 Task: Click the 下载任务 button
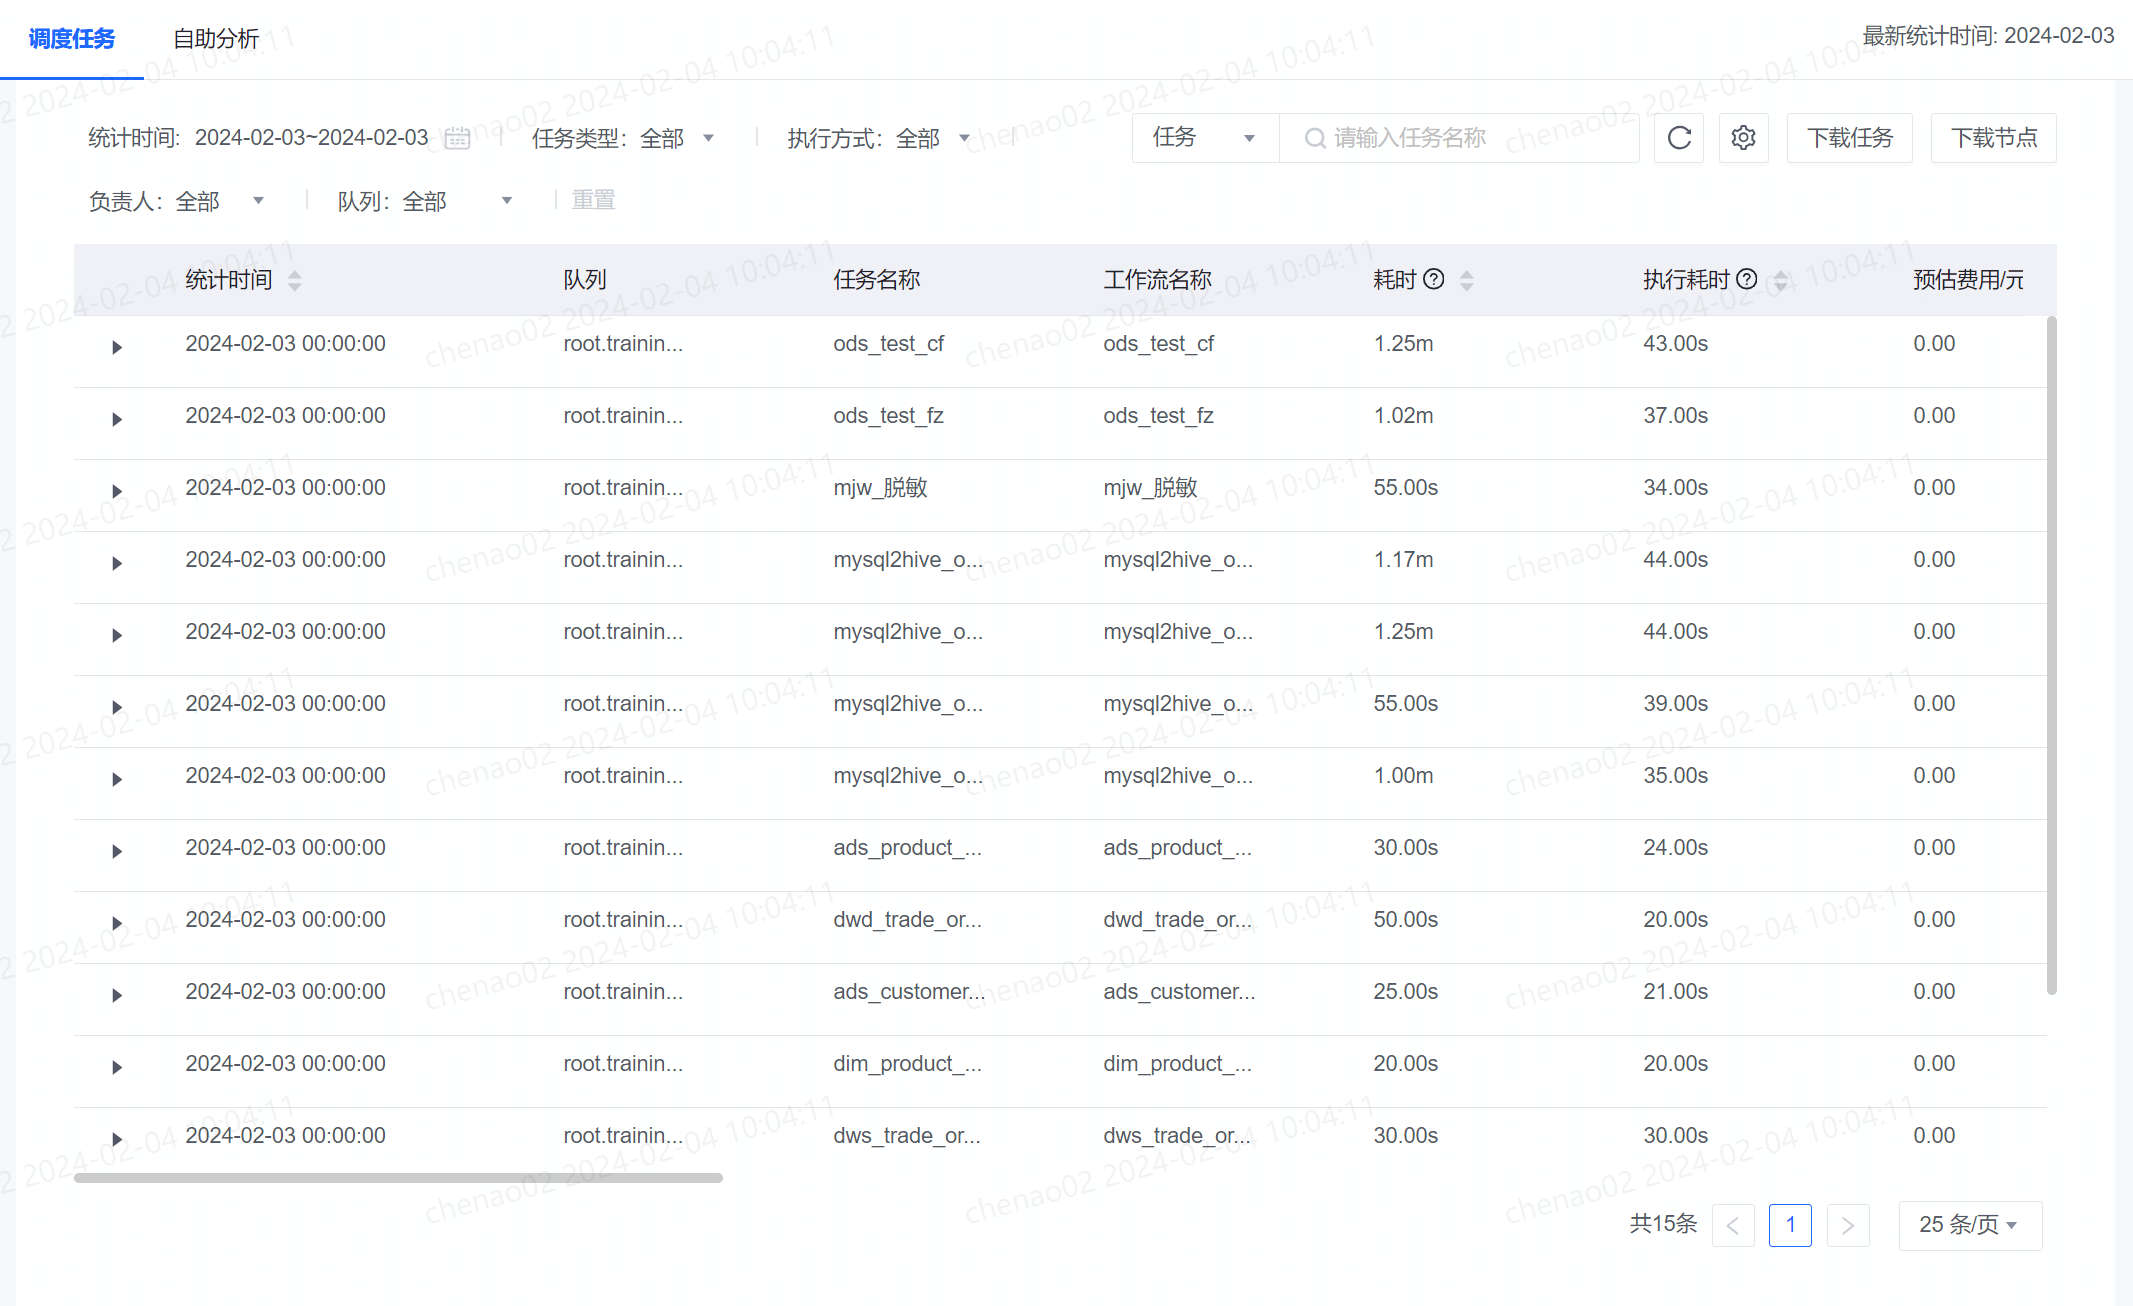pos(1849,138)
